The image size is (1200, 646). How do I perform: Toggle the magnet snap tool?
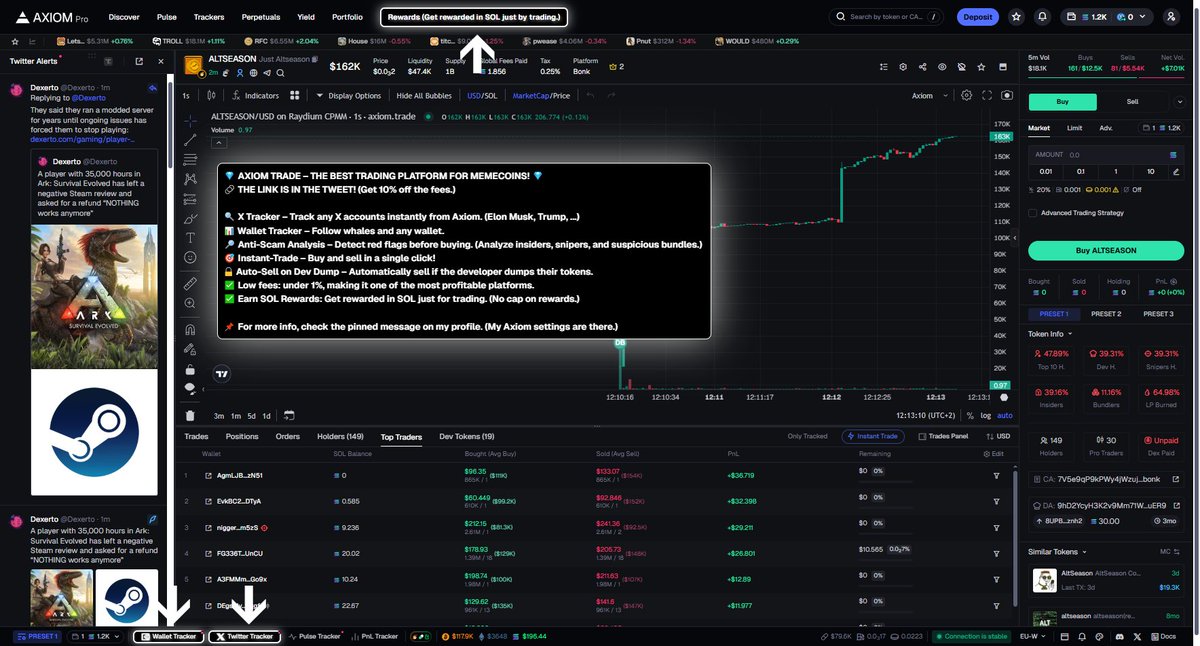pos(190,329)
